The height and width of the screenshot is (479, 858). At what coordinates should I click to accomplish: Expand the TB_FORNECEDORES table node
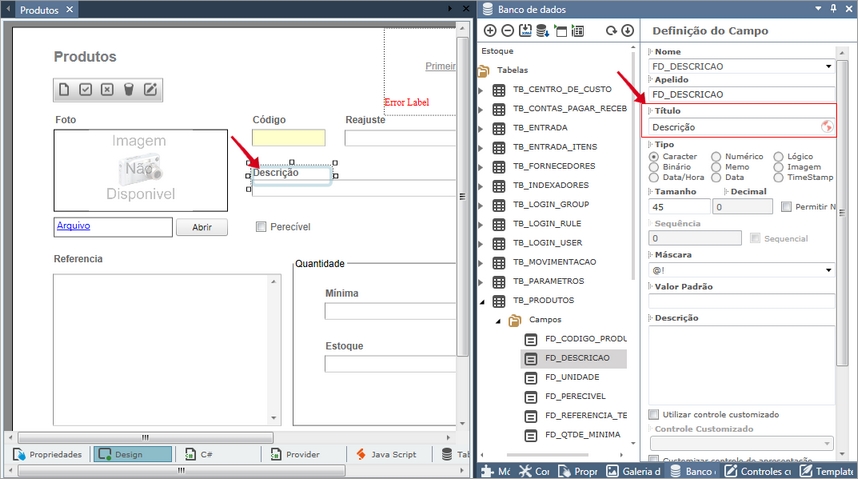tap(481, 166)
